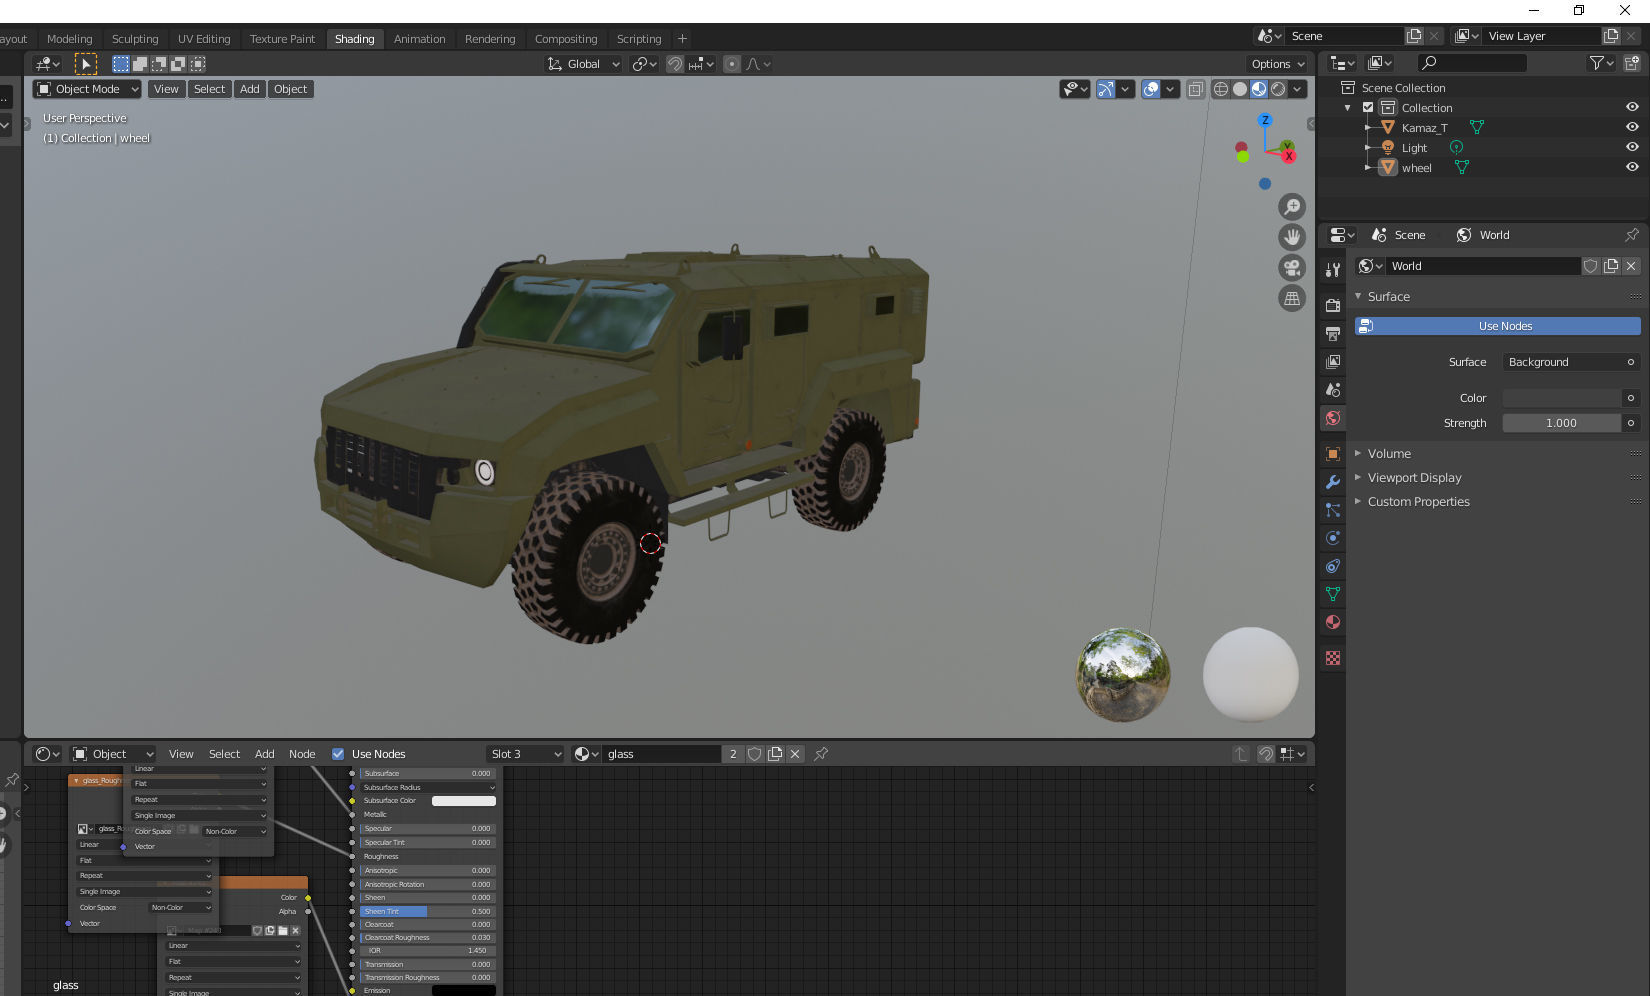This screenshot has height=996, width=1650.
Task: Toggle Use Nodes checkbox in node editor
Action: coord(338,754)
